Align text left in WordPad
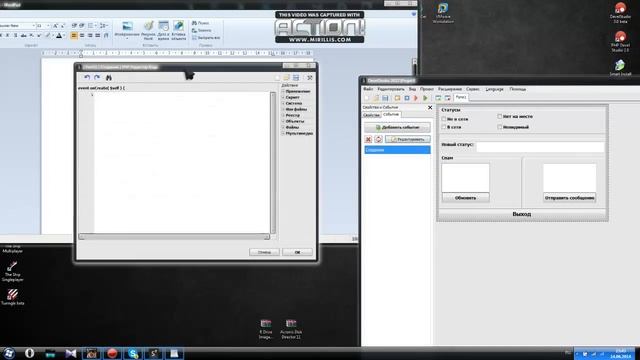The width and height of the screenshot is (640, 360). click(74, 36)
